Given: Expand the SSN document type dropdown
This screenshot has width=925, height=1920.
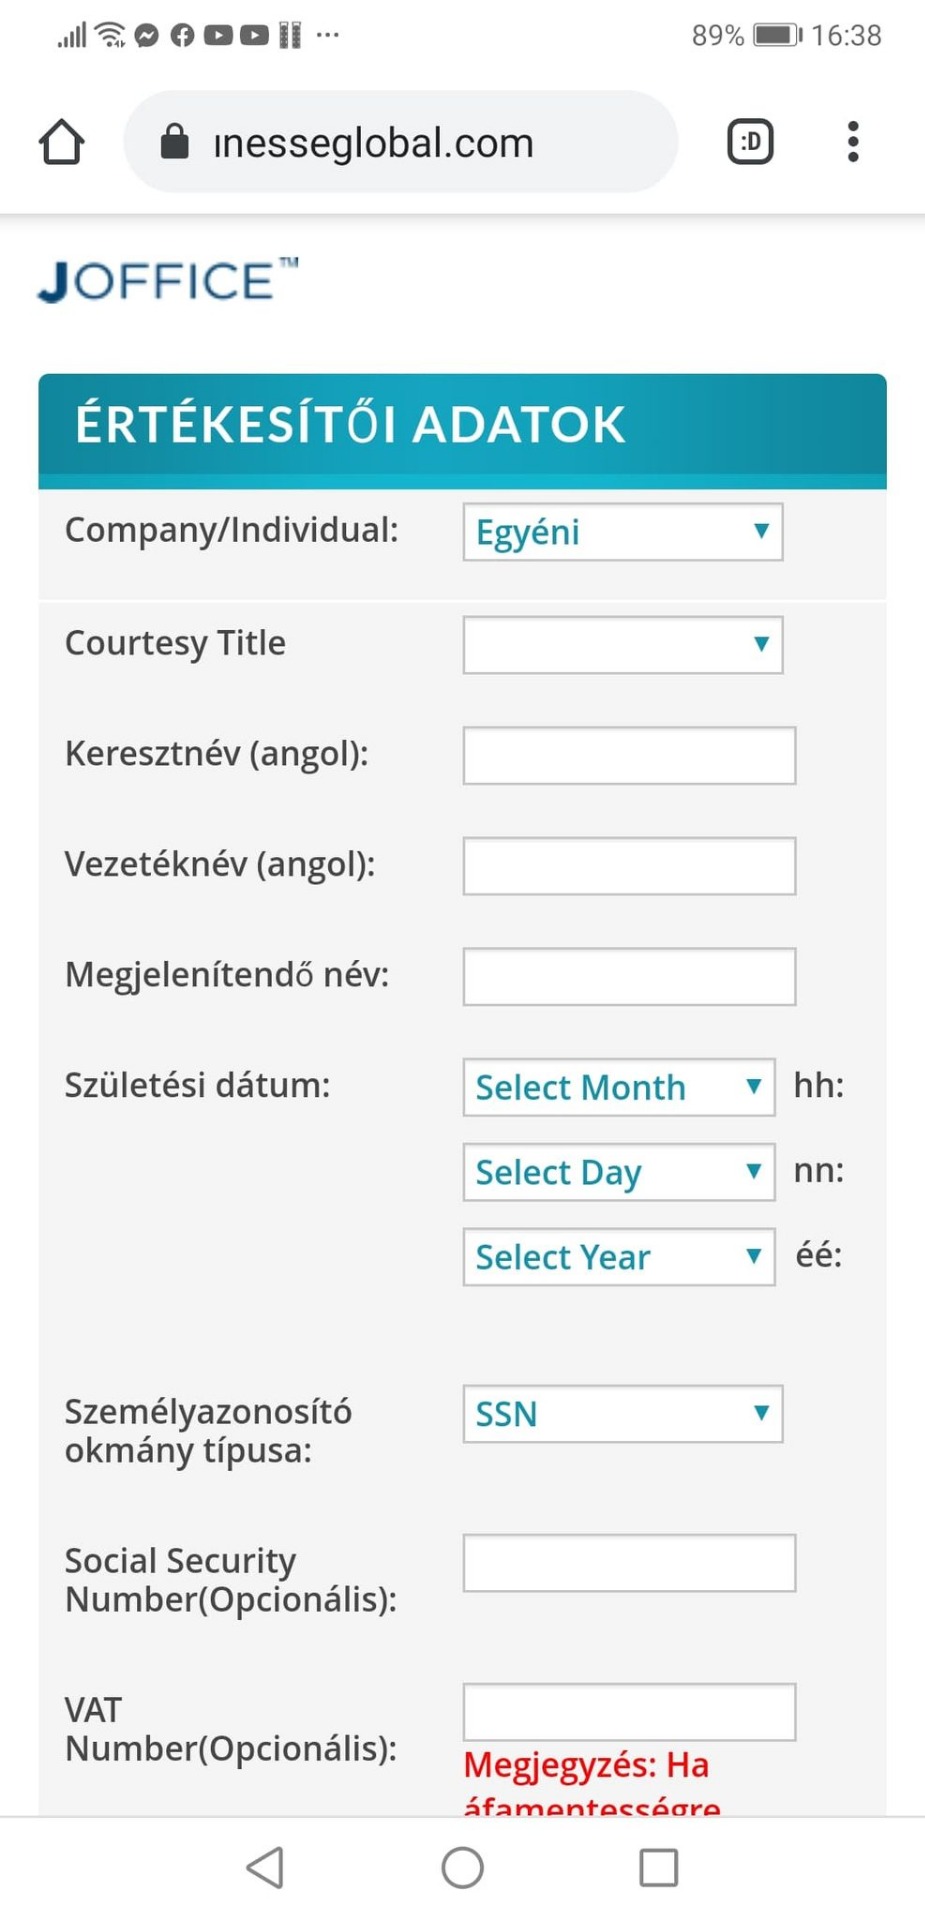Looking at the screenshot, I should 622,1414.
